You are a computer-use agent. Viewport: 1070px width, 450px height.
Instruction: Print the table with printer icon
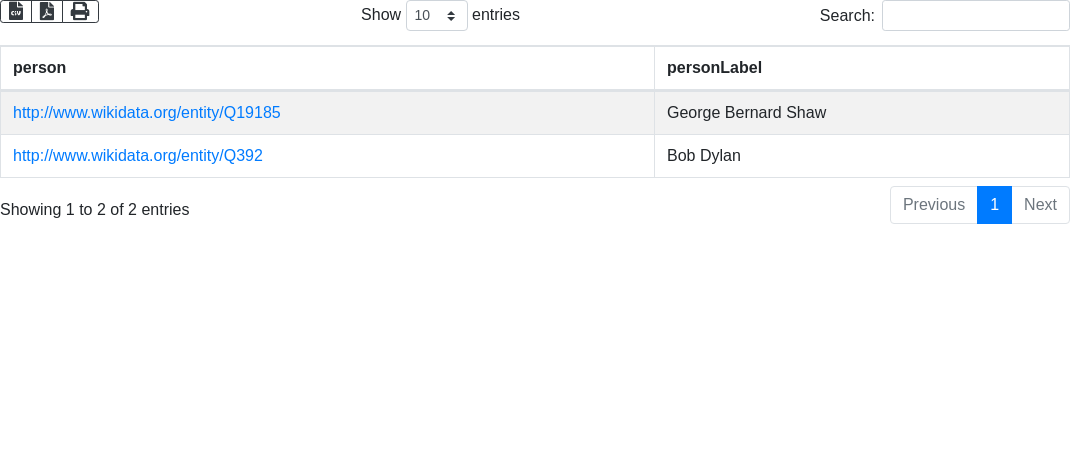(80, 11)
